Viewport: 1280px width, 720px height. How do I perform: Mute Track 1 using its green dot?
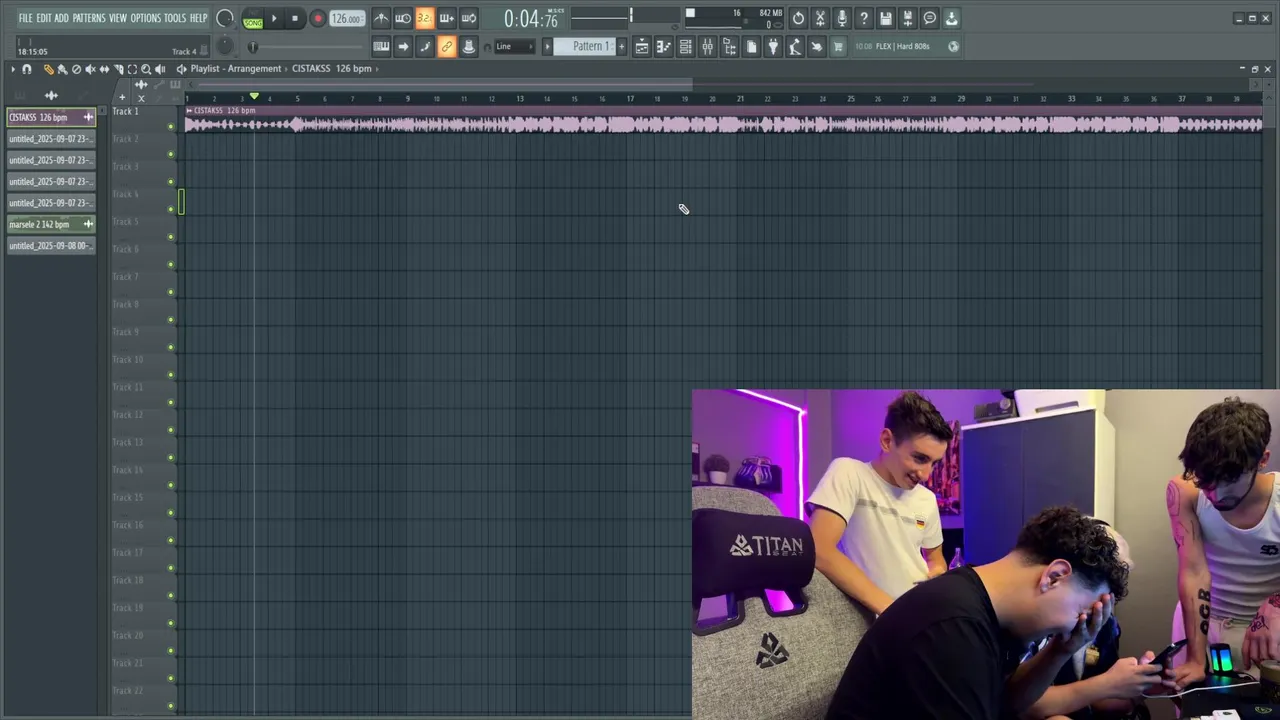[x=170, y=126]
